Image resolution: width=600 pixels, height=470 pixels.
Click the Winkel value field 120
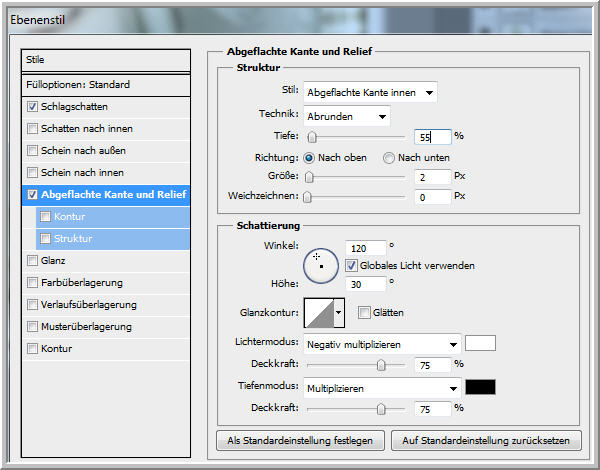point(365,248)
